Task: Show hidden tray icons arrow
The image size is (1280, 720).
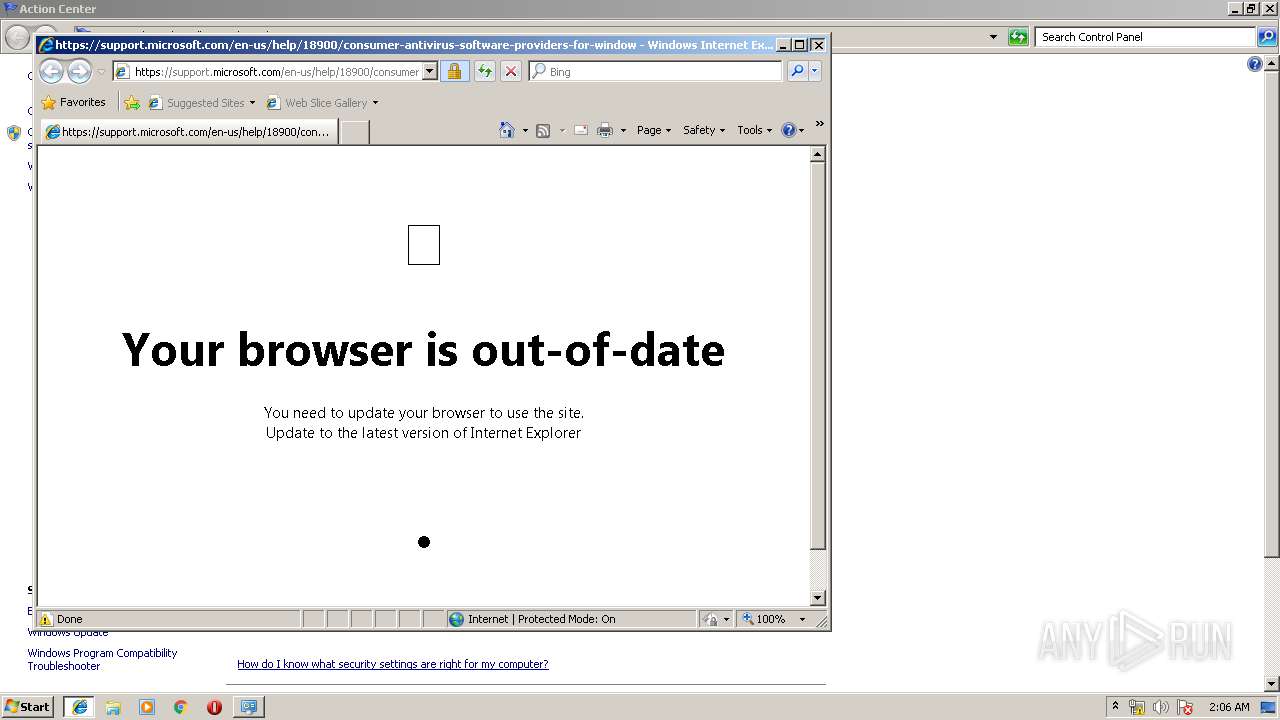Action: click(1115, 706)
